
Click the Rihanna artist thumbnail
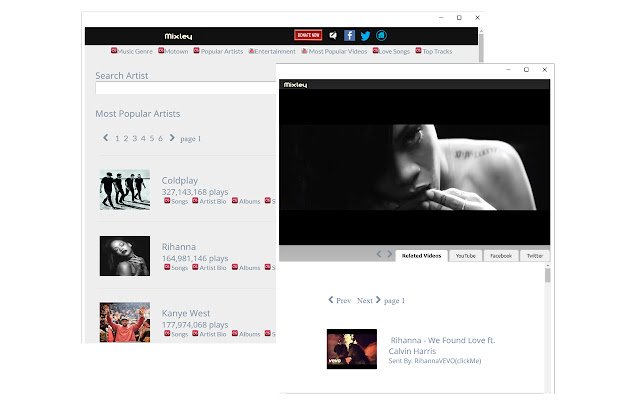pyautogui.click(x=125, y=256)
